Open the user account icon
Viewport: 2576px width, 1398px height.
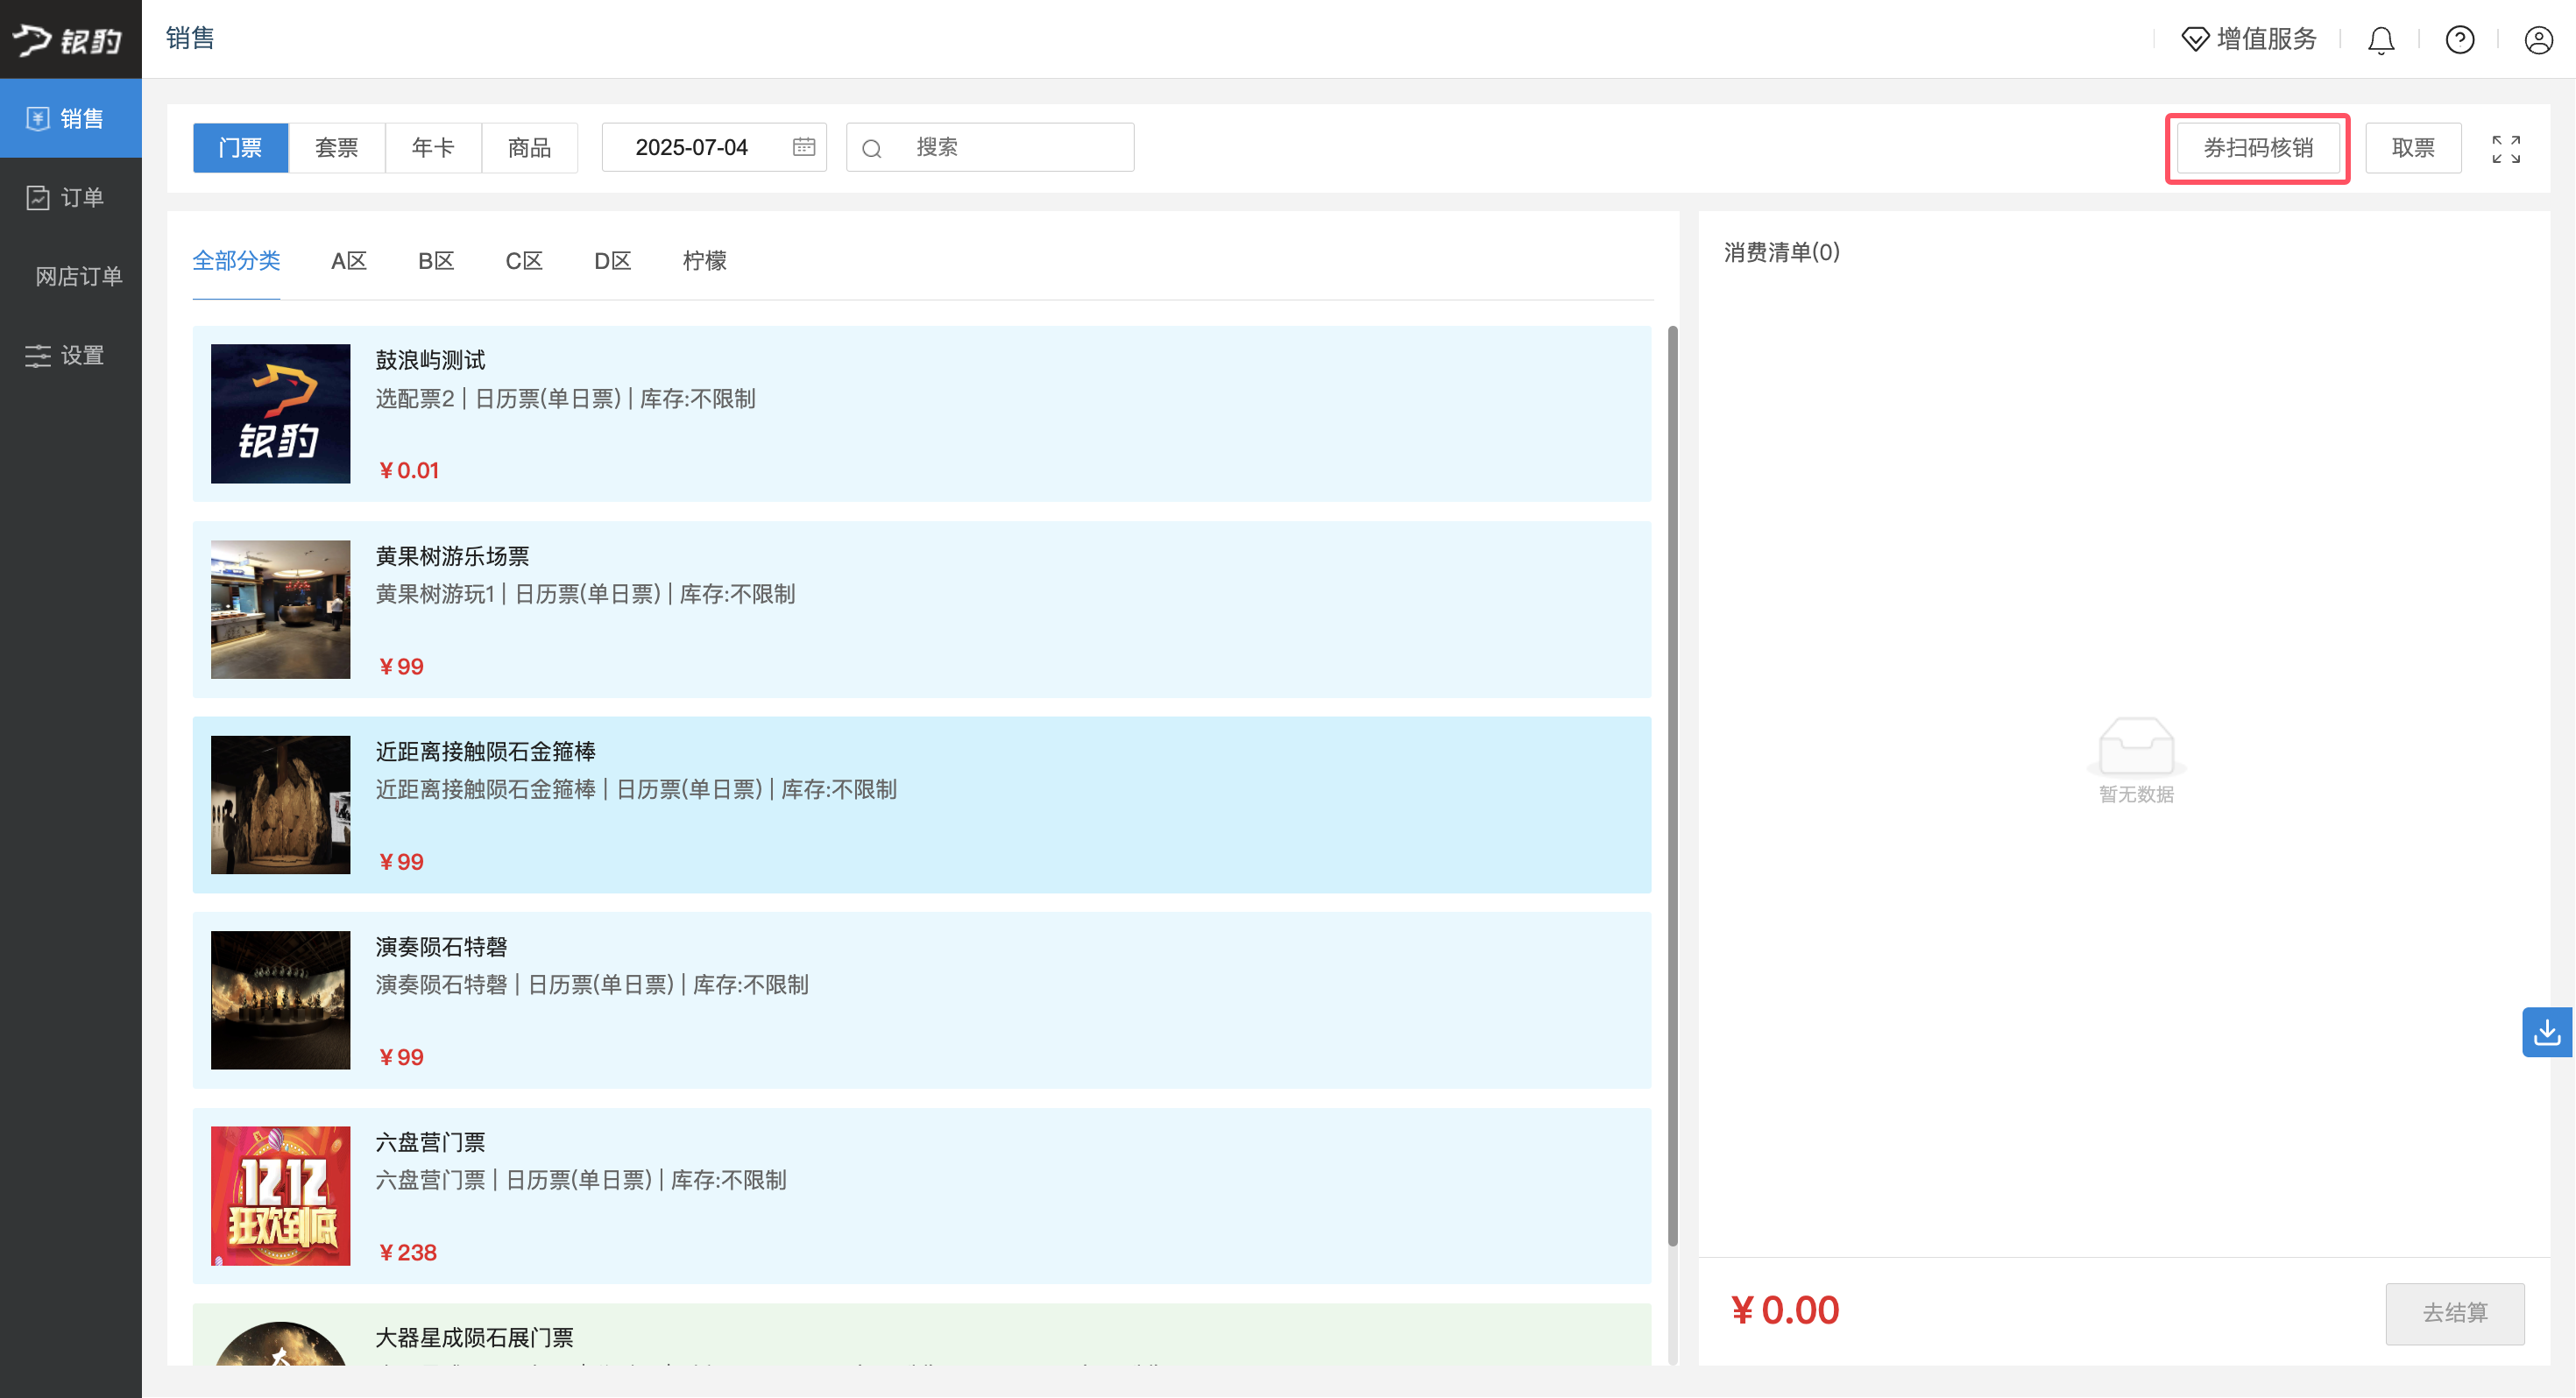click(2539, 40)
